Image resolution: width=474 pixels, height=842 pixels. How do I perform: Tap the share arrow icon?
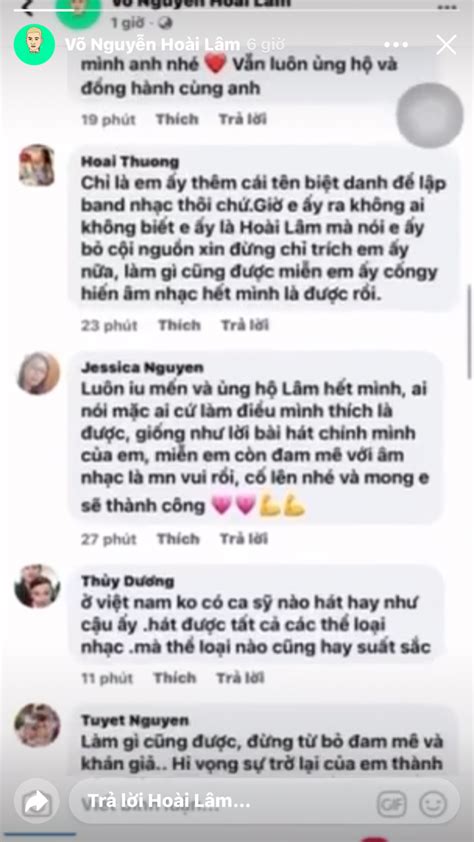click(37, 804)
